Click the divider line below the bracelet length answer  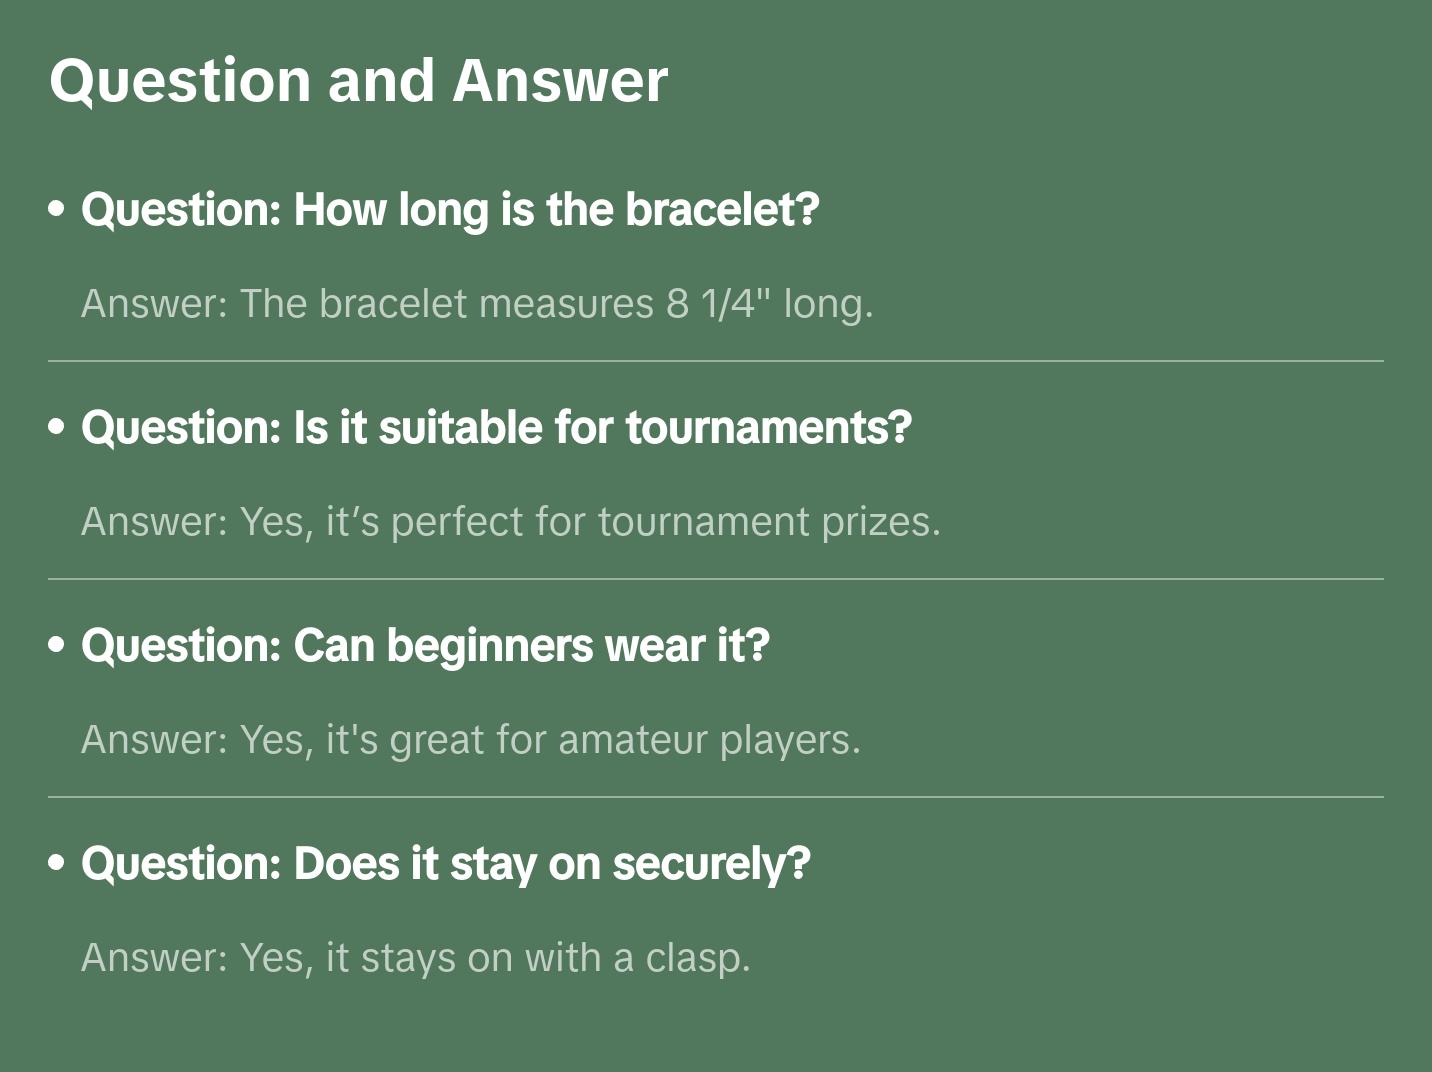[716, 361]
